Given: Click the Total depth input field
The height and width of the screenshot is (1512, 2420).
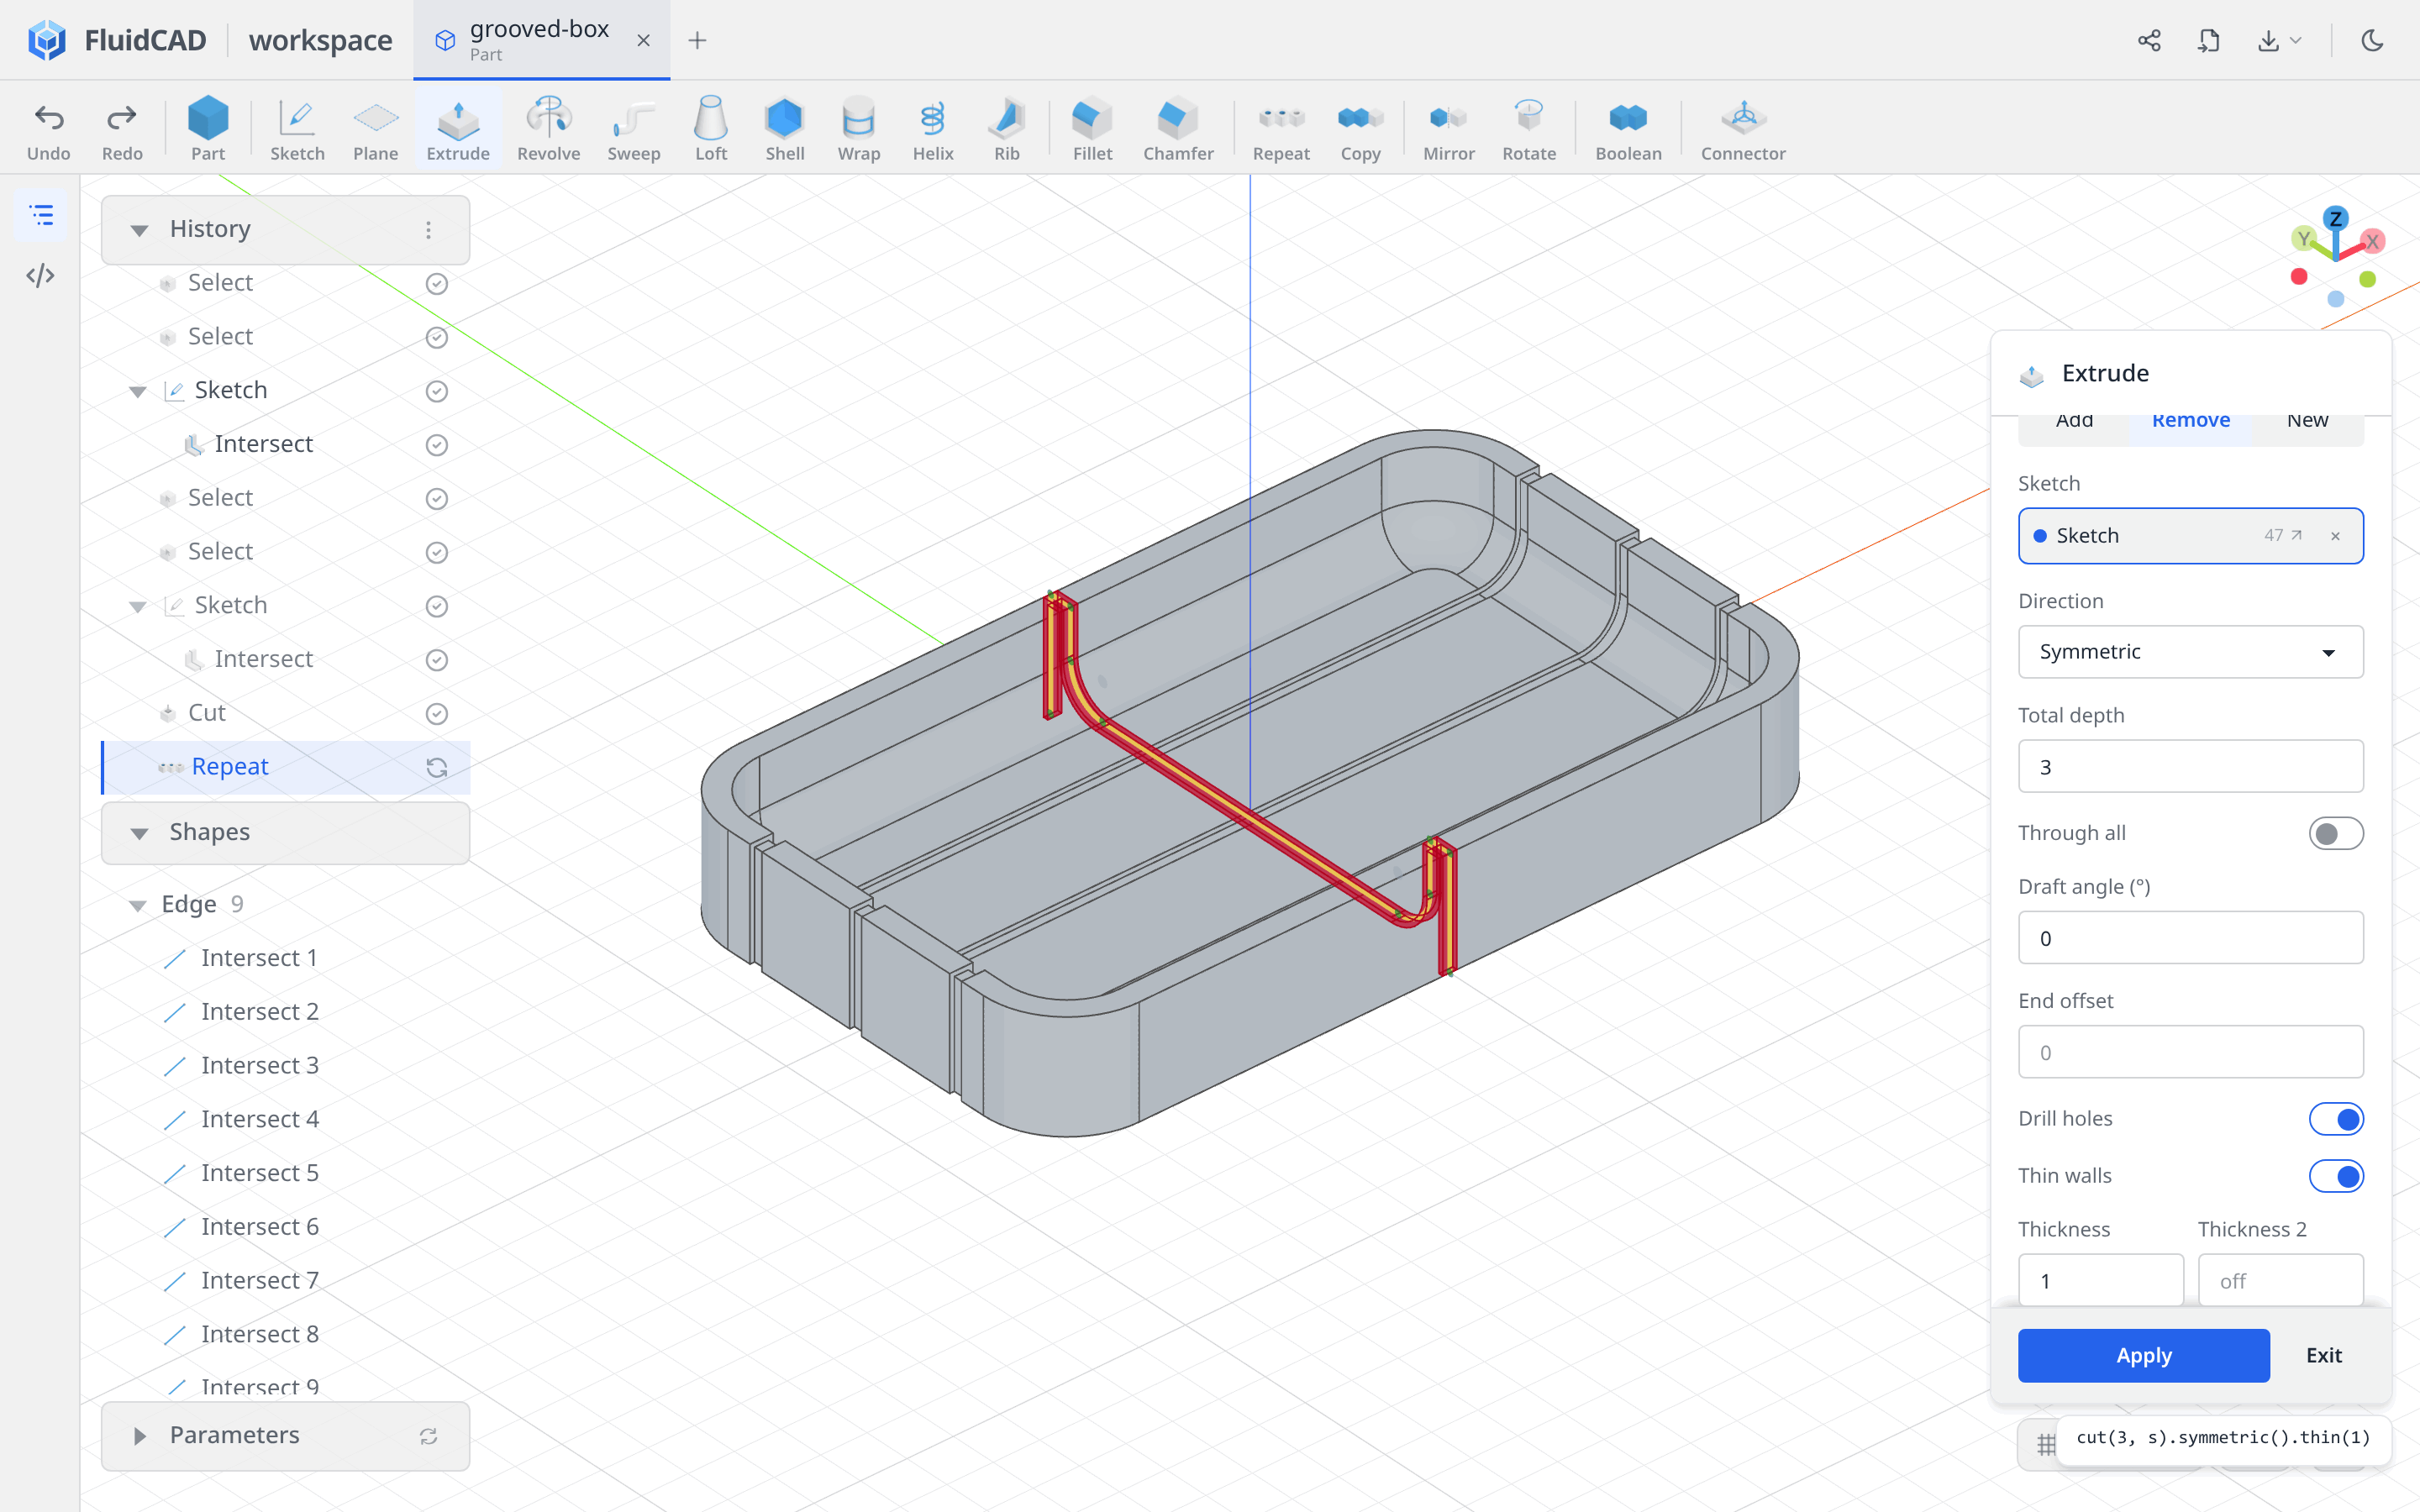Looking at the screenshot, I should pos(2190,767).
